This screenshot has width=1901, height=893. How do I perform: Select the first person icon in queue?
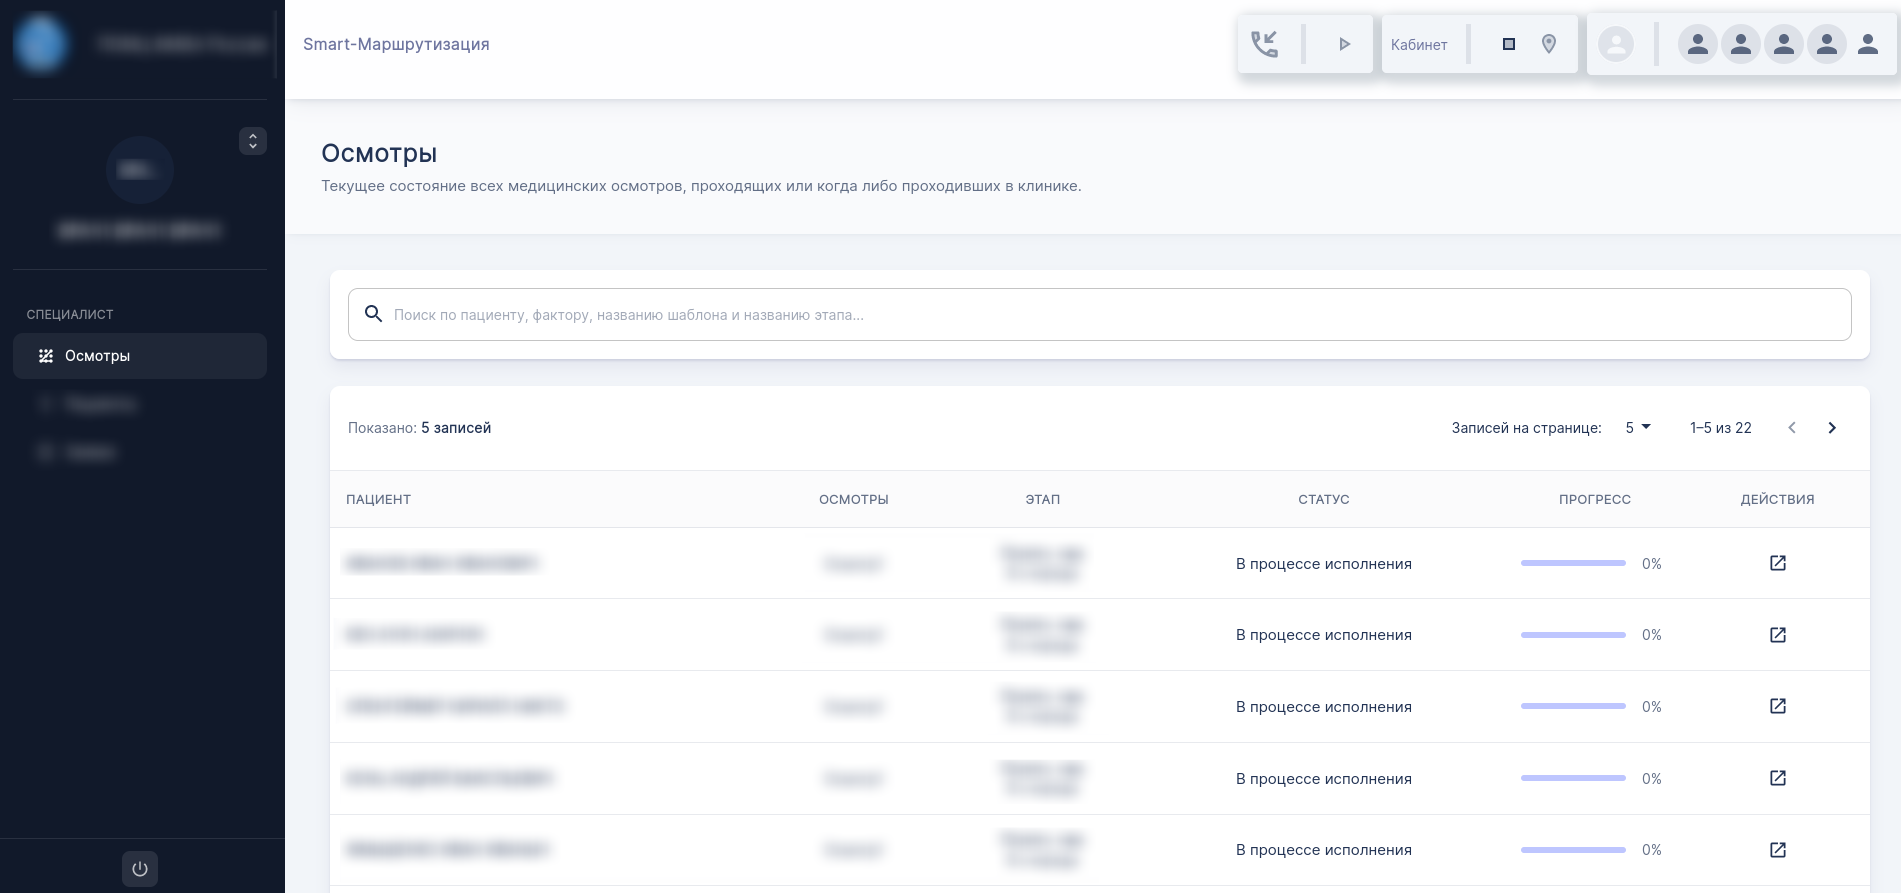tap(1697, 44)
